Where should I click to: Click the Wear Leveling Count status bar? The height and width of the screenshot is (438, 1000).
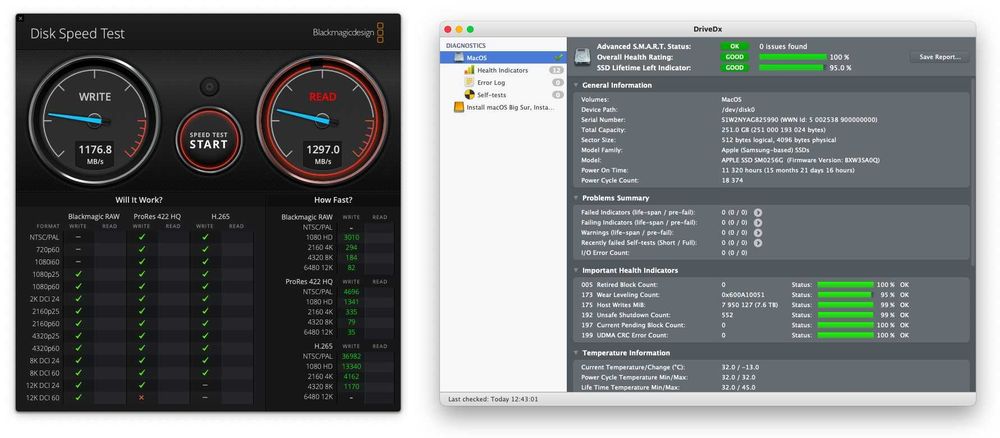pos(845,295)
